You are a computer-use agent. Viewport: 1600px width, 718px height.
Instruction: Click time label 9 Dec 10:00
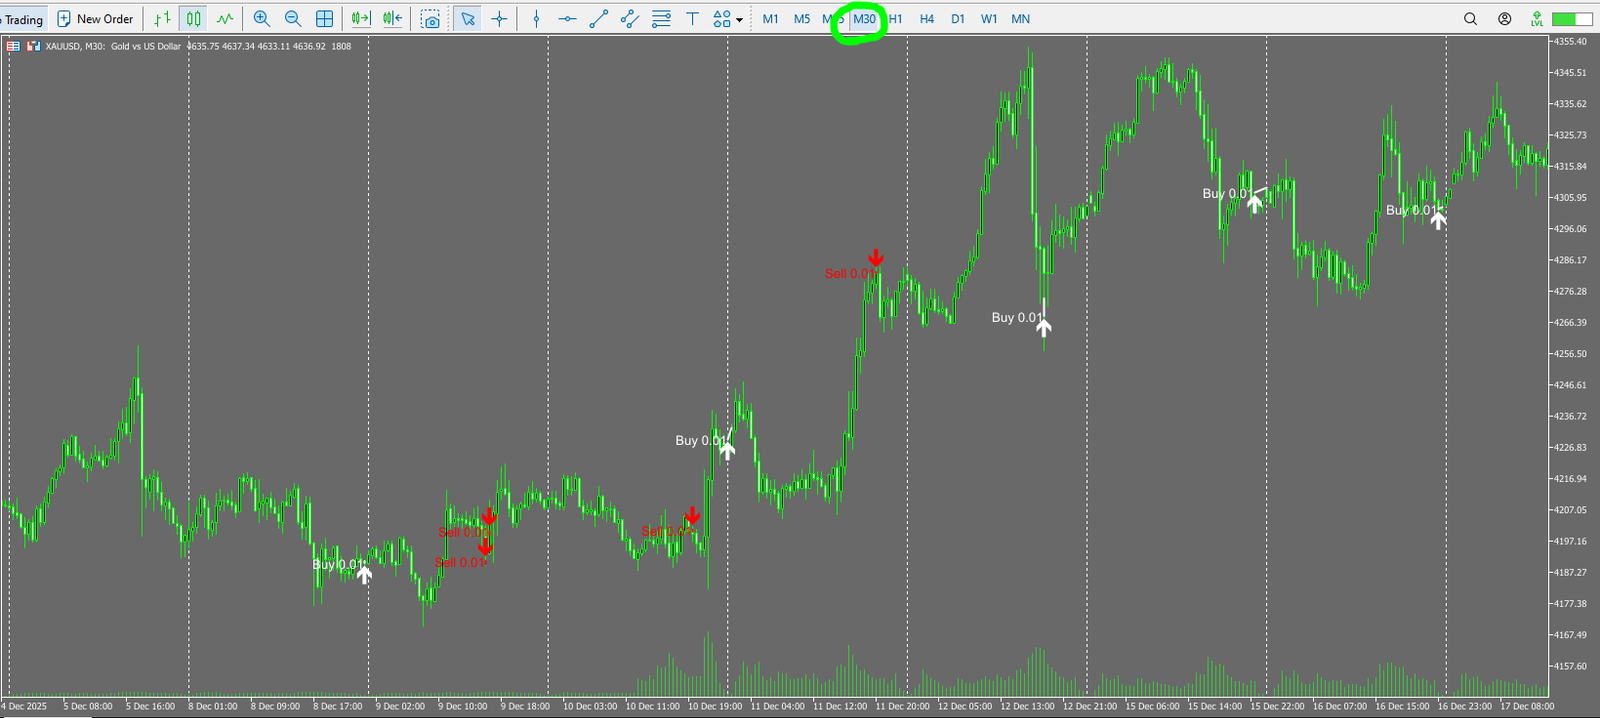pyautogui.click(x=464, y=706)
